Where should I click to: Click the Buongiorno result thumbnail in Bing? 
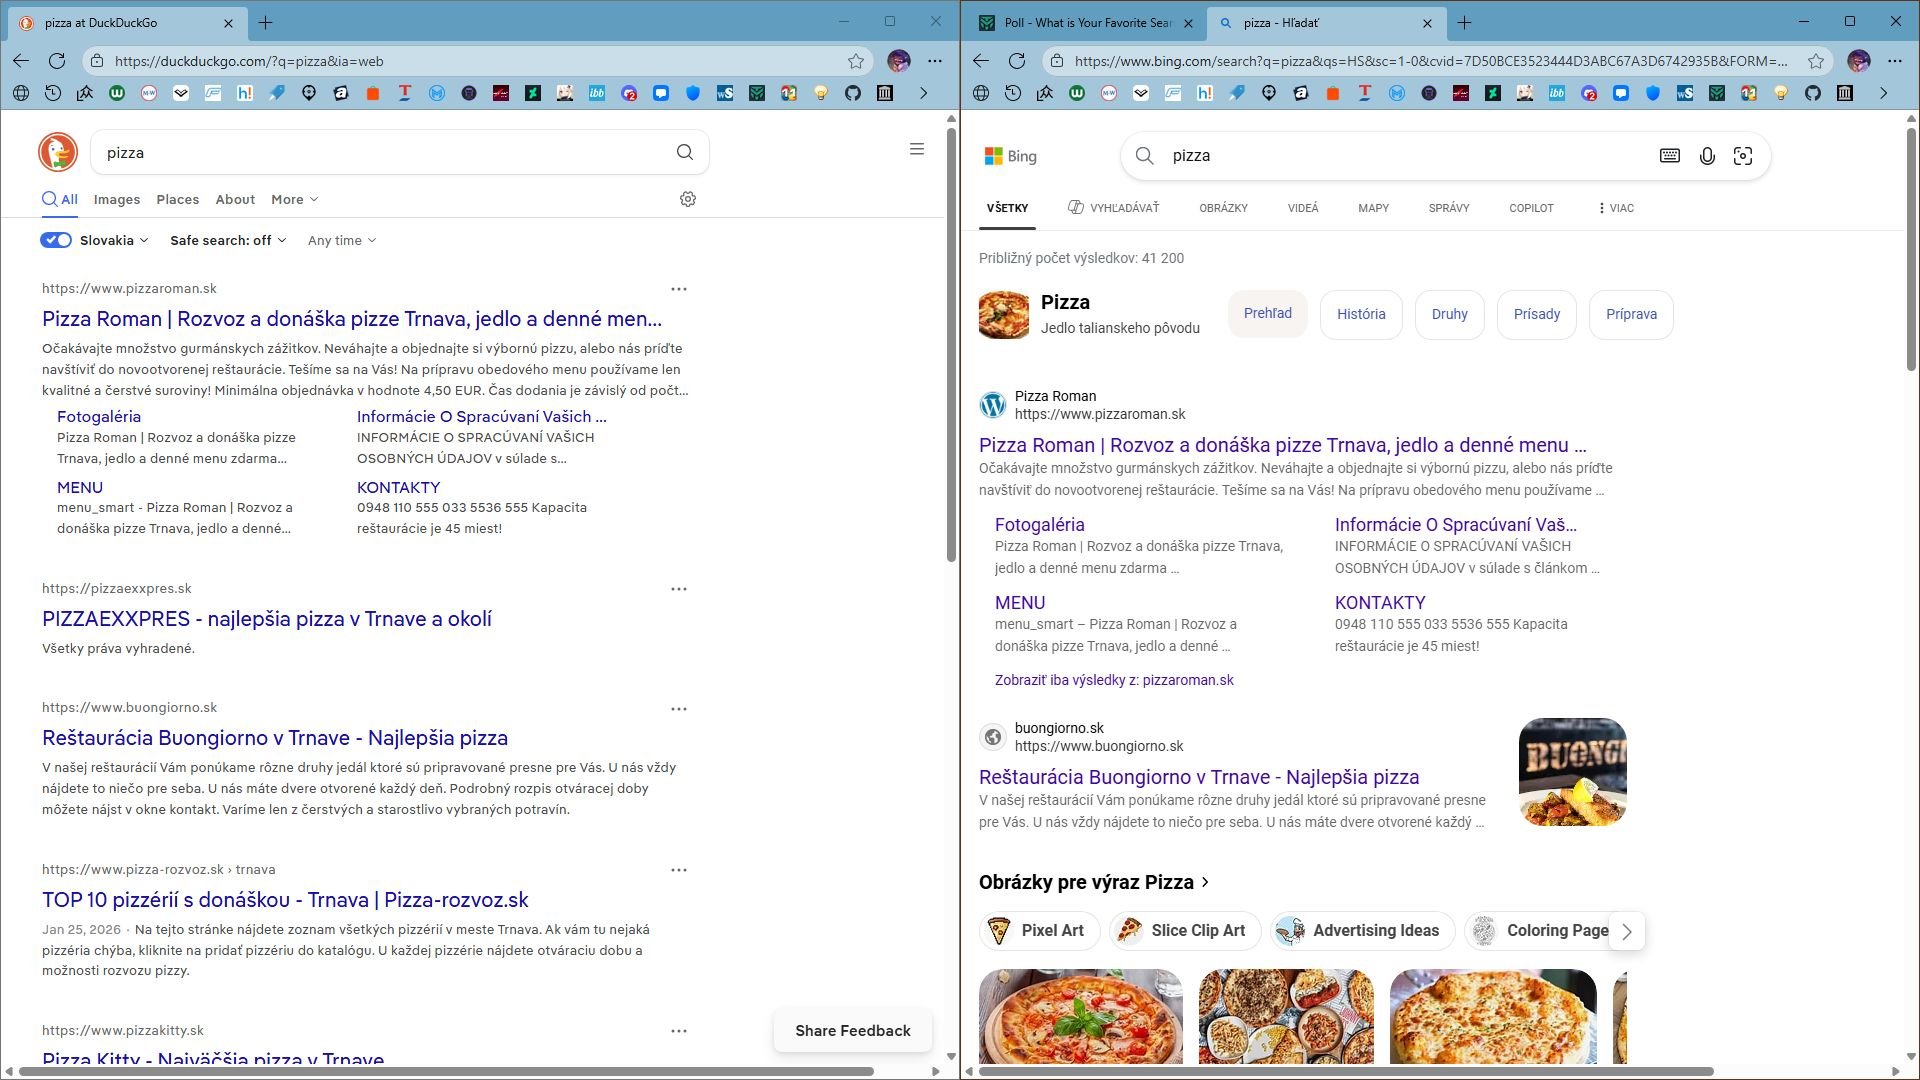pos(1573,772)
